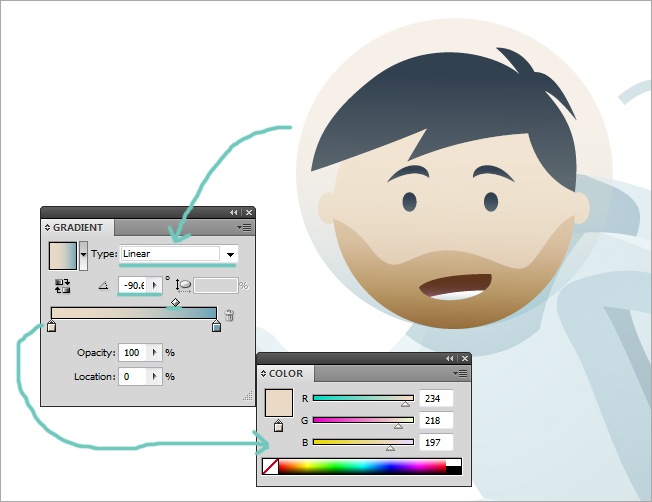
Task: Delete stop using trash icon
Action: (229, 315)
